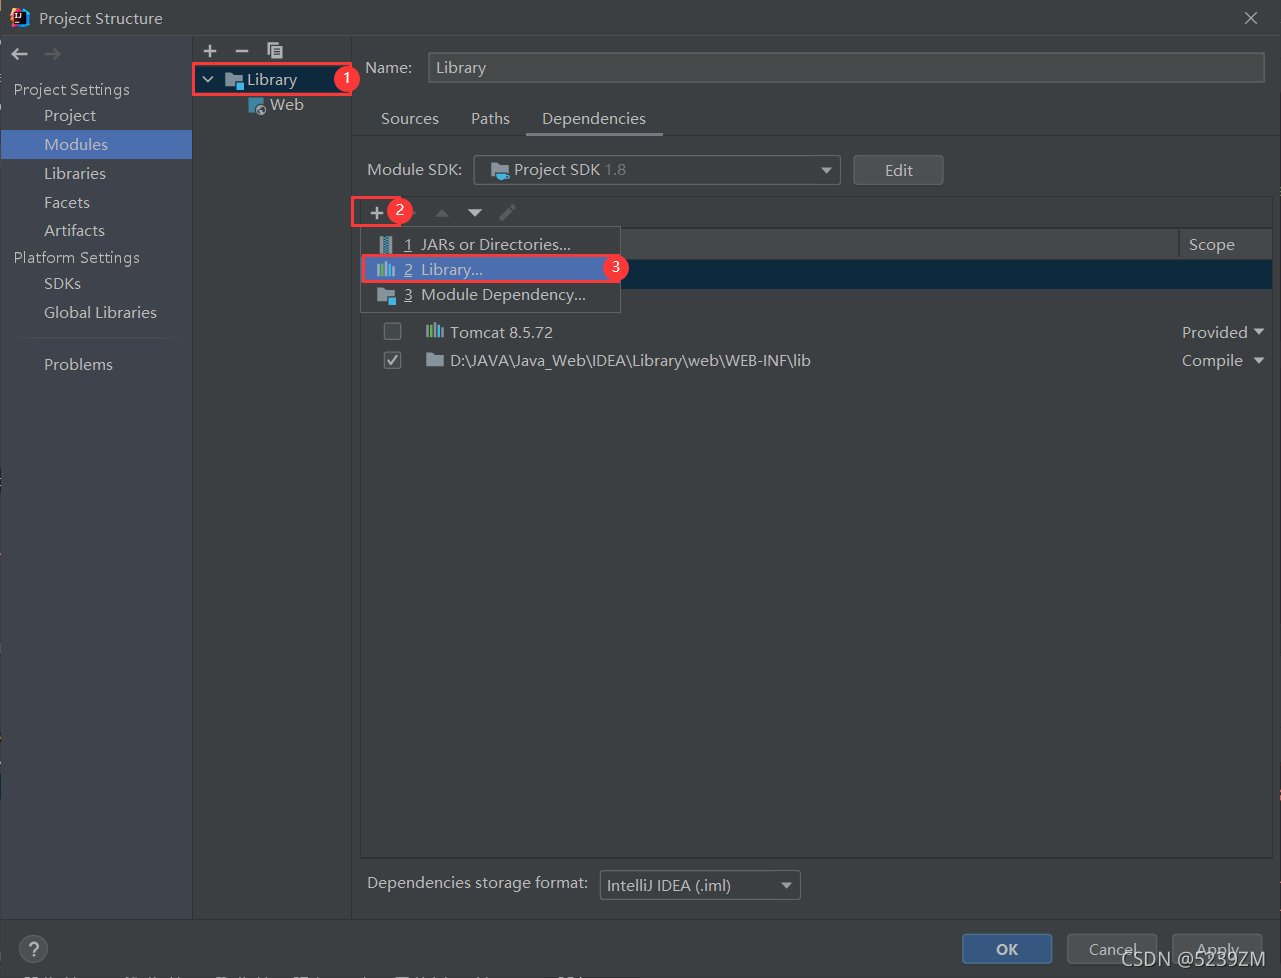The width and height of the screenshot is (1281, 978).
Task: Add a new module with the plus icon
Action: 210,50
